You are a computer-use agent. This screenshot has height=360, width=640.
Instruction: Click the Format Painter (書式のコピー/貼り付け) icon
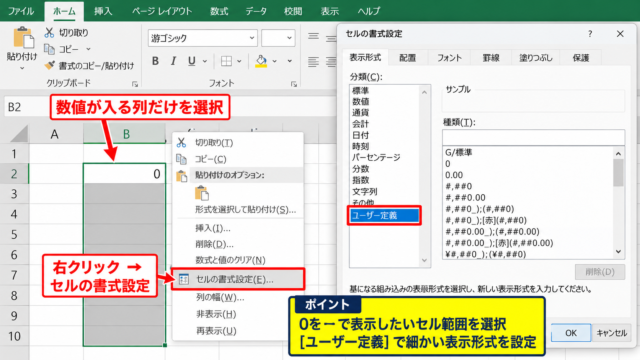[x=49, y=65]
